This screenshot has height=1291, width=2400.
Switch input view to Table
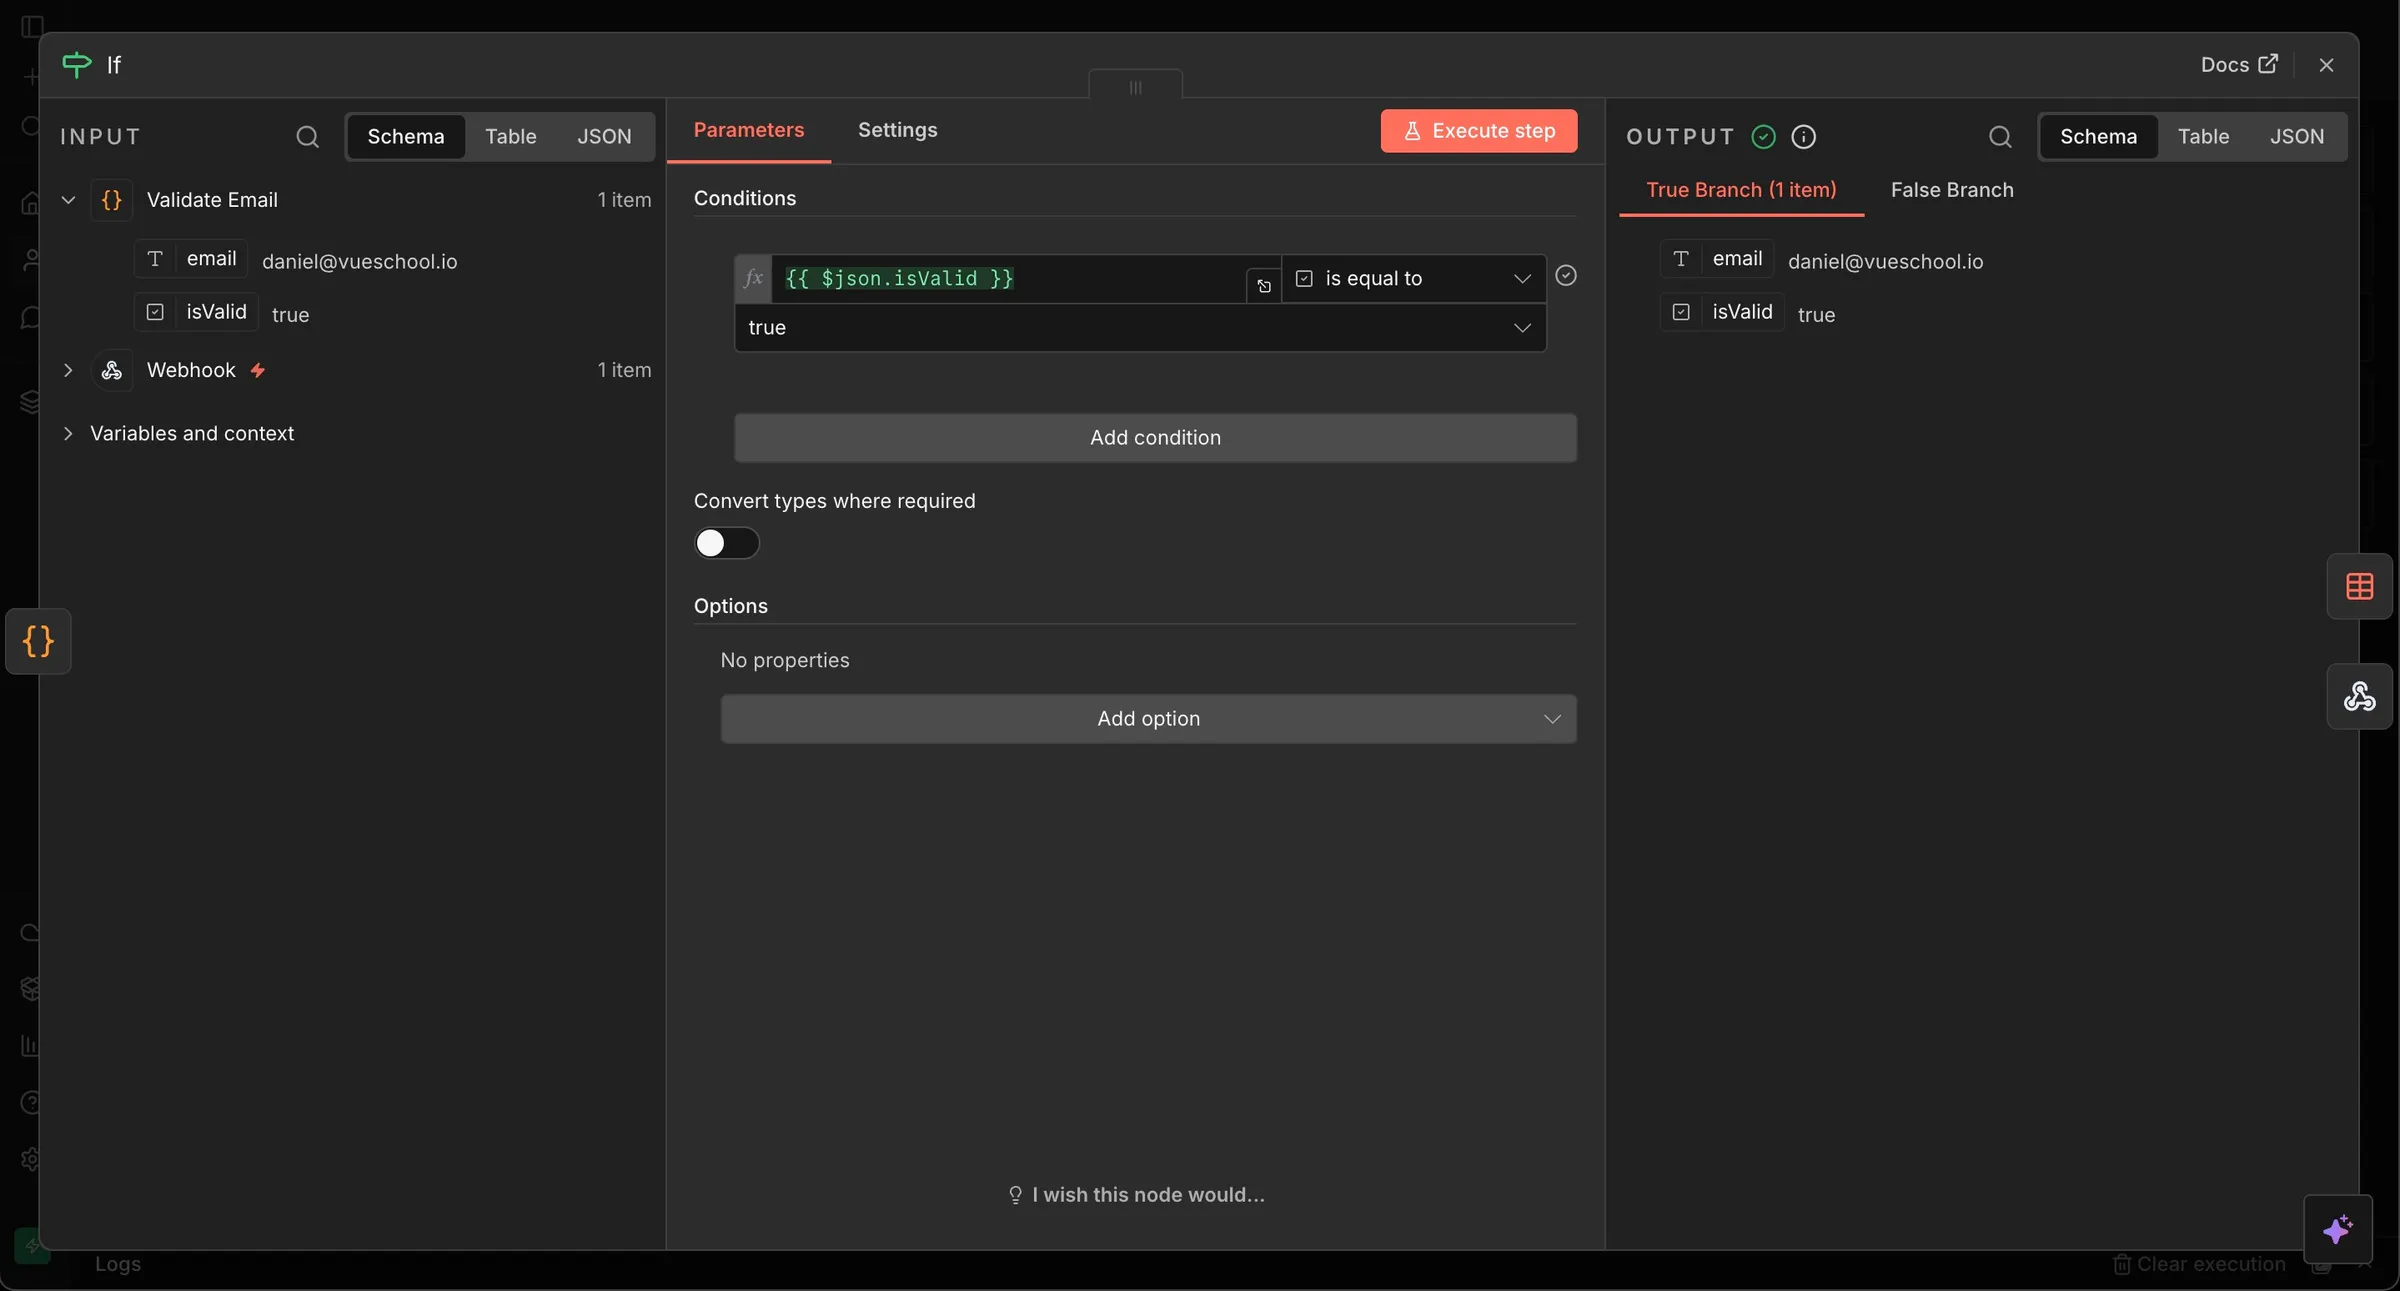pyautogui.click(x=511, y=136)
